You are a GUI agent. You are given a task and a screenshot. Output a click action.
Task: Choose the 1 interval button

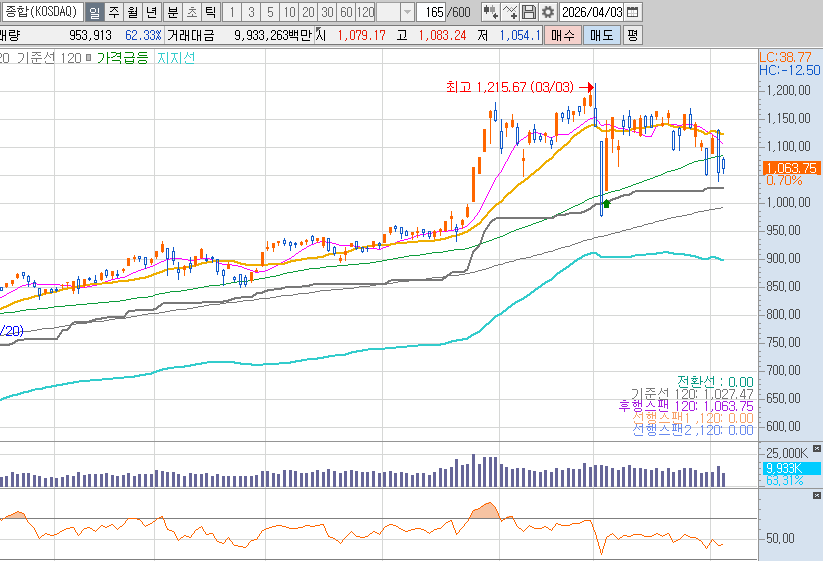232,12
